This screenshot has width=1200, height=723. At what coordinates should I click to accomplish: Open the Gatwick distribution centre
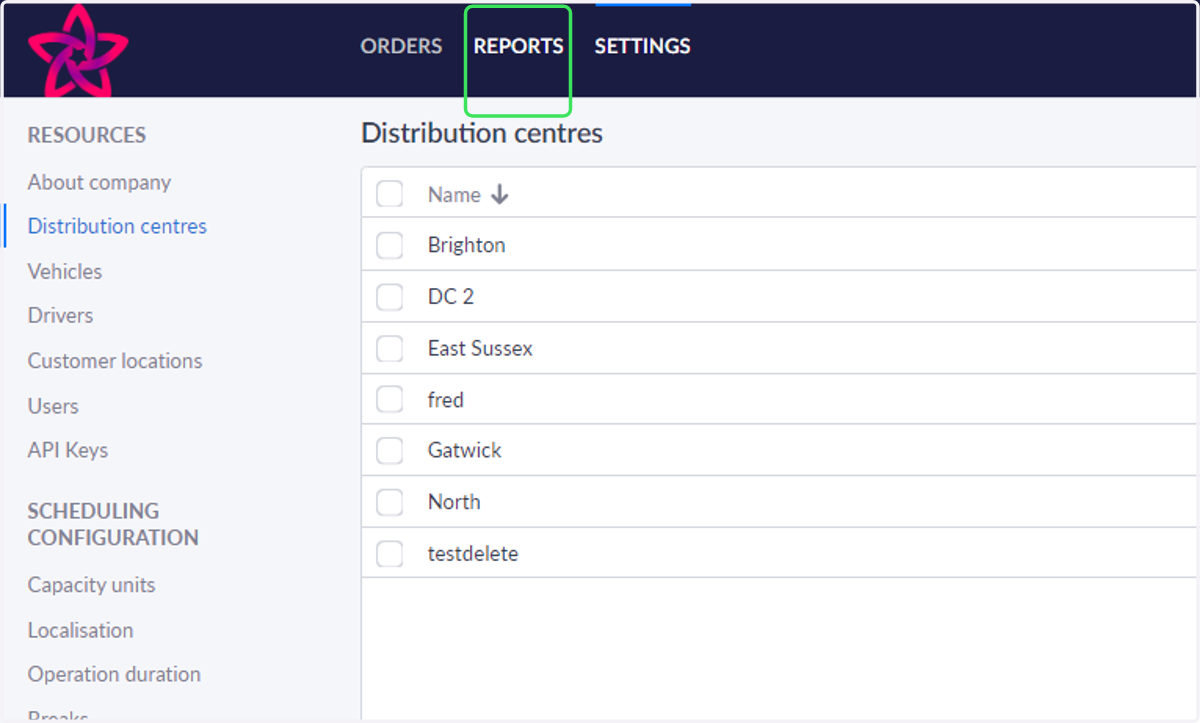[x=464, y=450]
